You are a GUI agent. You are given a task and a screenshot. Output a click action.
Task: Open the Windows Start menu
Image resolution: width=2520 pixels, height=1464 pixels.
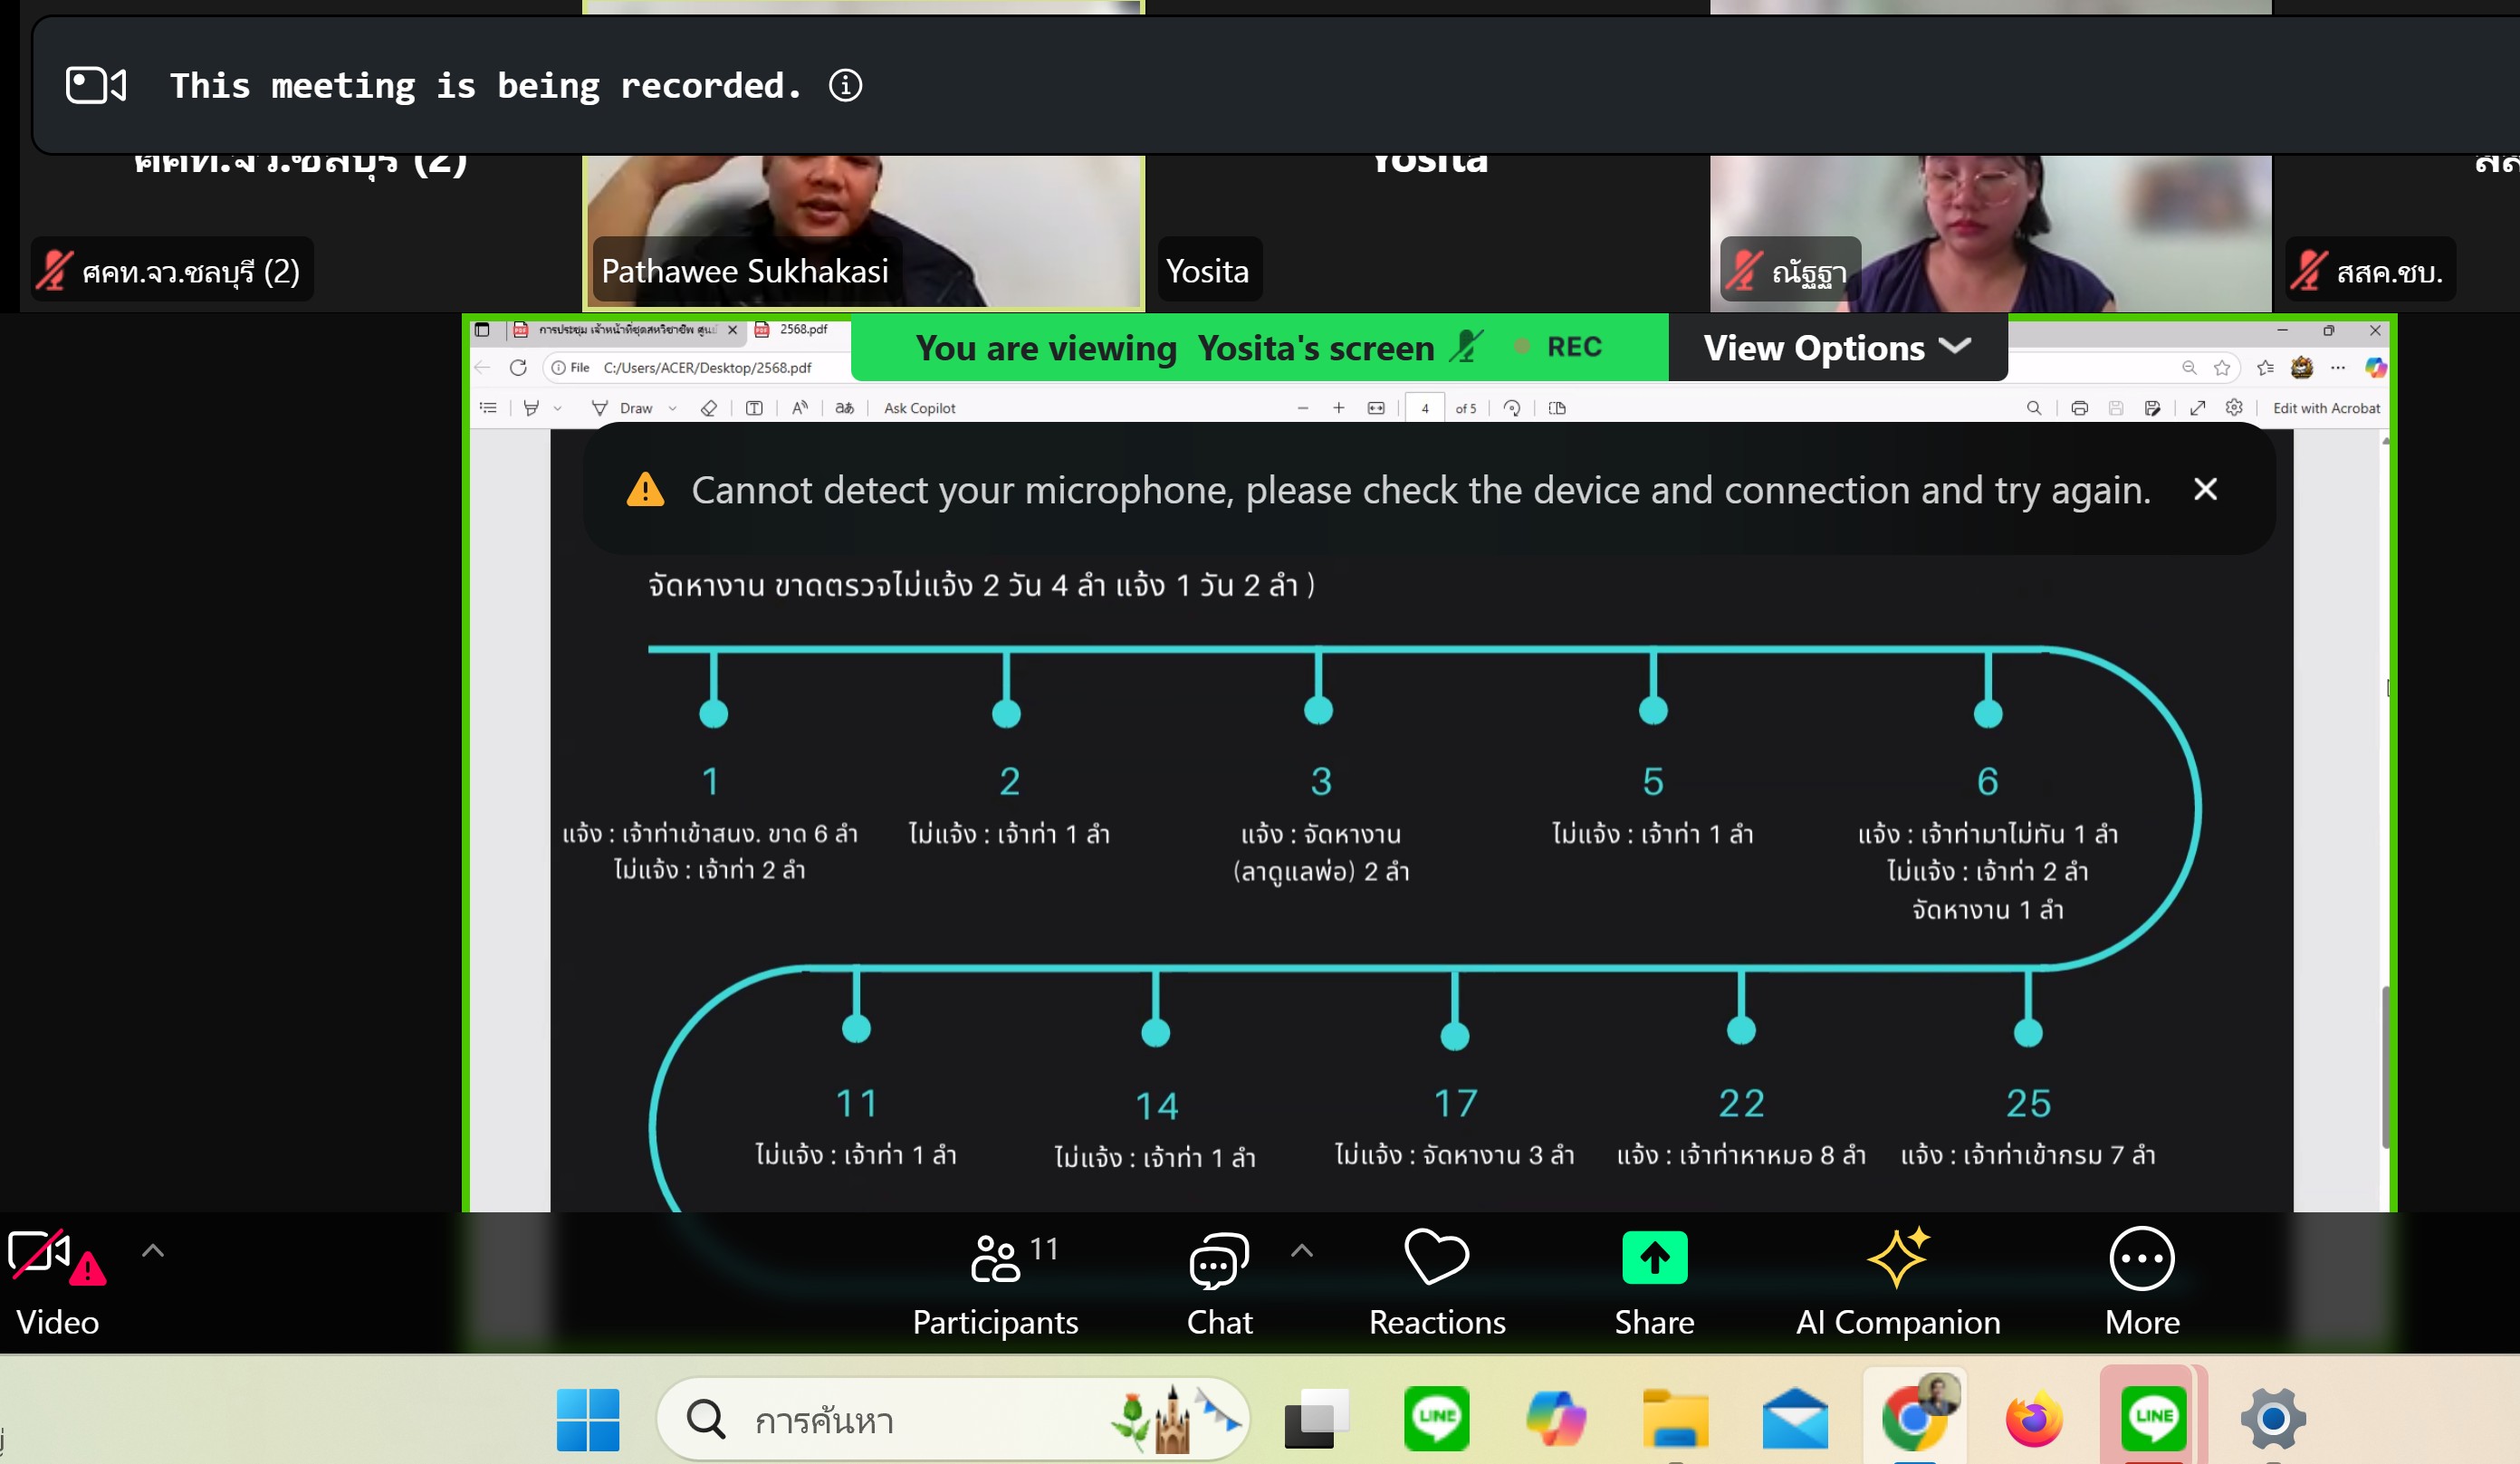[588, 1418]
